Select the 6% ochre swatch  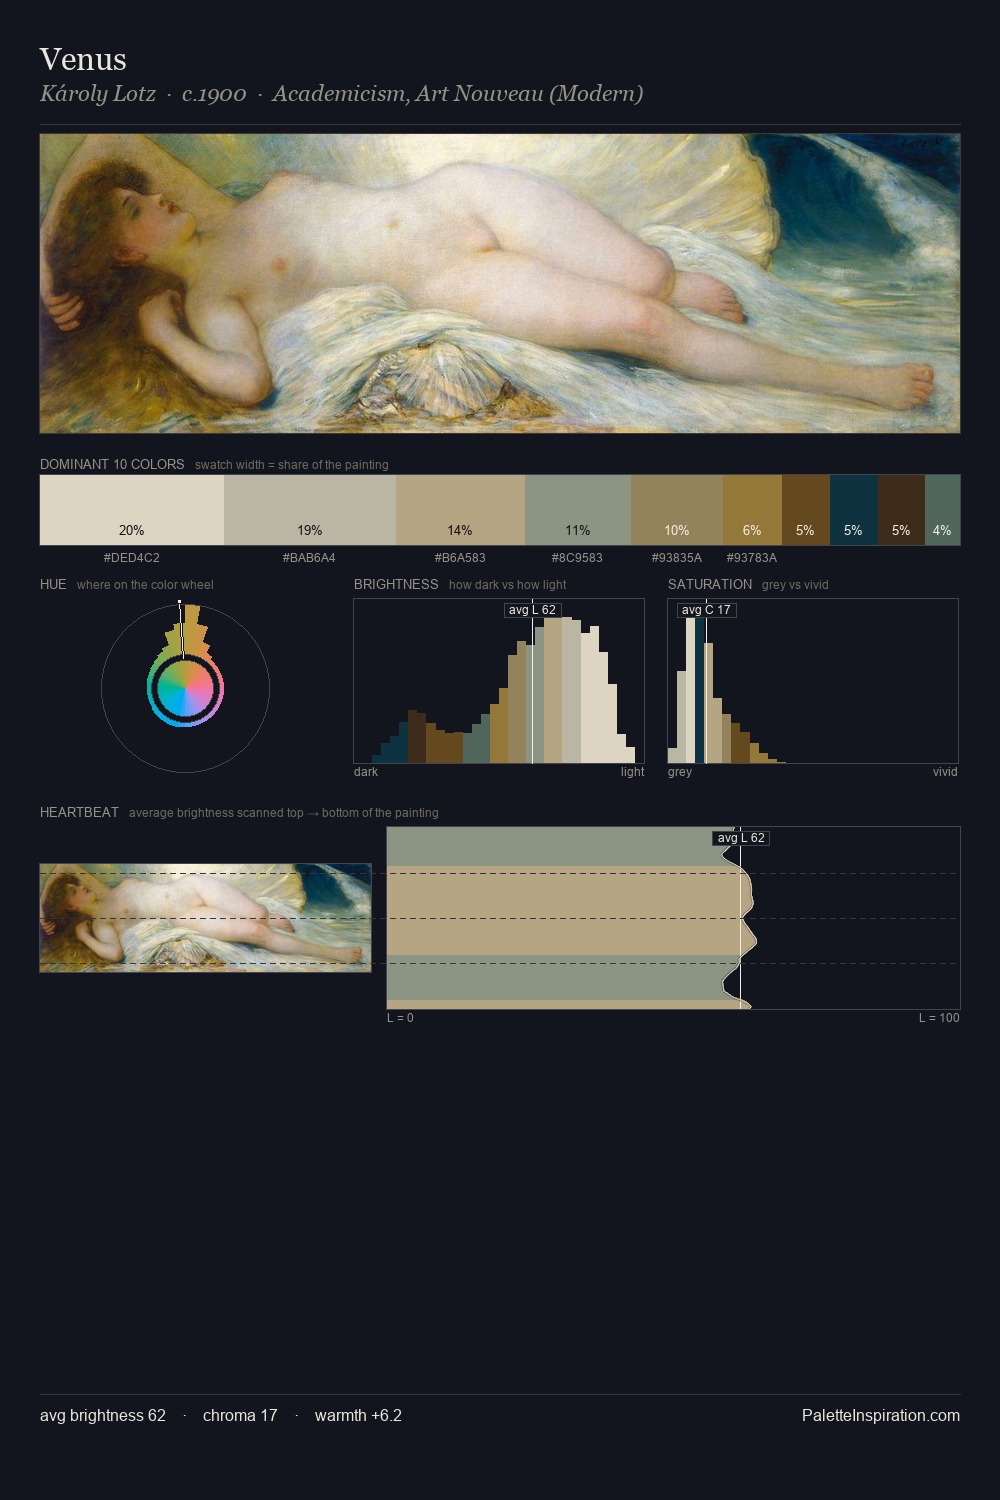752,510
